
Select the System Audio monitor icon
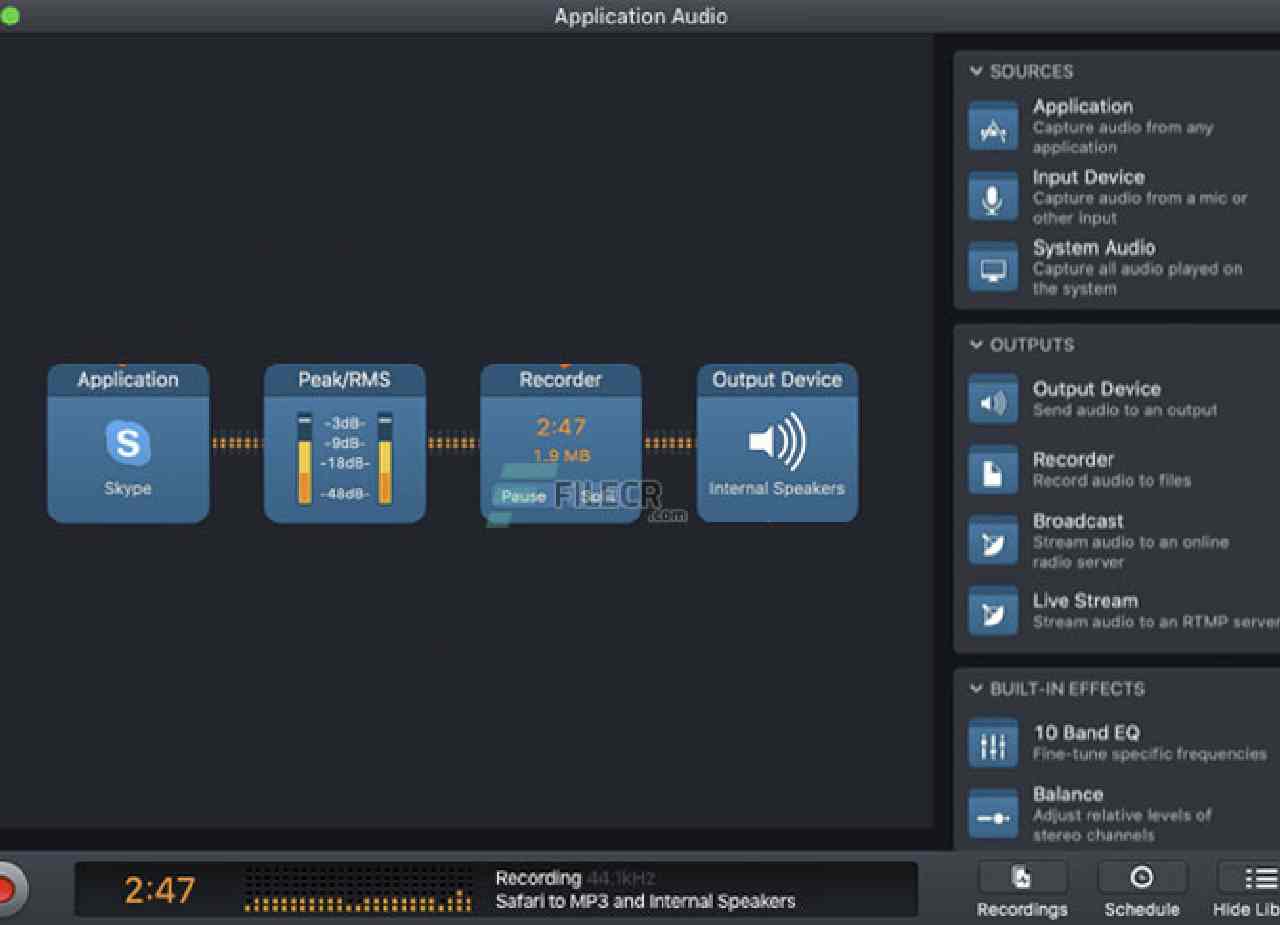(x=993, y=267)
